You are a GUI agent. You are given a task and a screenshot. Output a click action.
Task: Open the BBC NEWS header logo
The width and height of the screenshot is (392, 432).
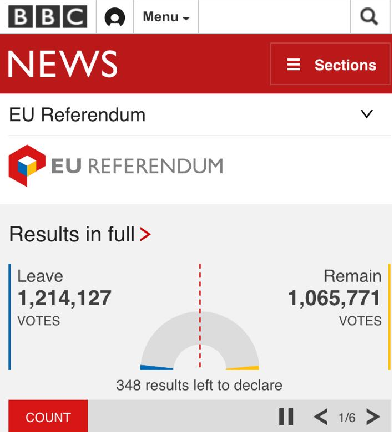62,64
